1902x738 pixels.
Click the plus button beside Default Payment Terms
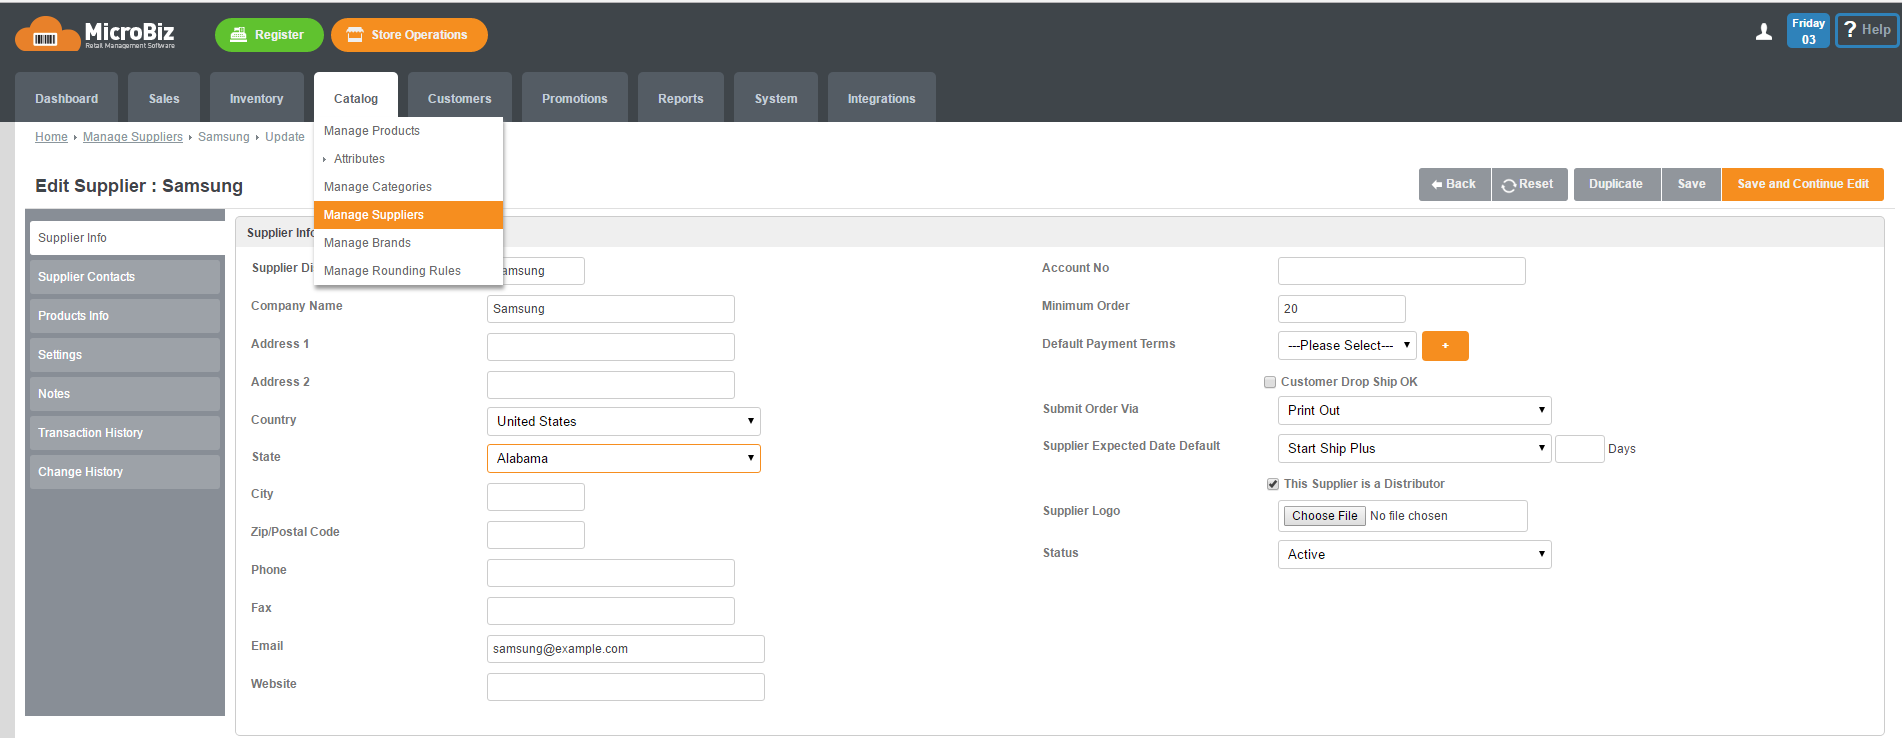[x=1445, y=346]
